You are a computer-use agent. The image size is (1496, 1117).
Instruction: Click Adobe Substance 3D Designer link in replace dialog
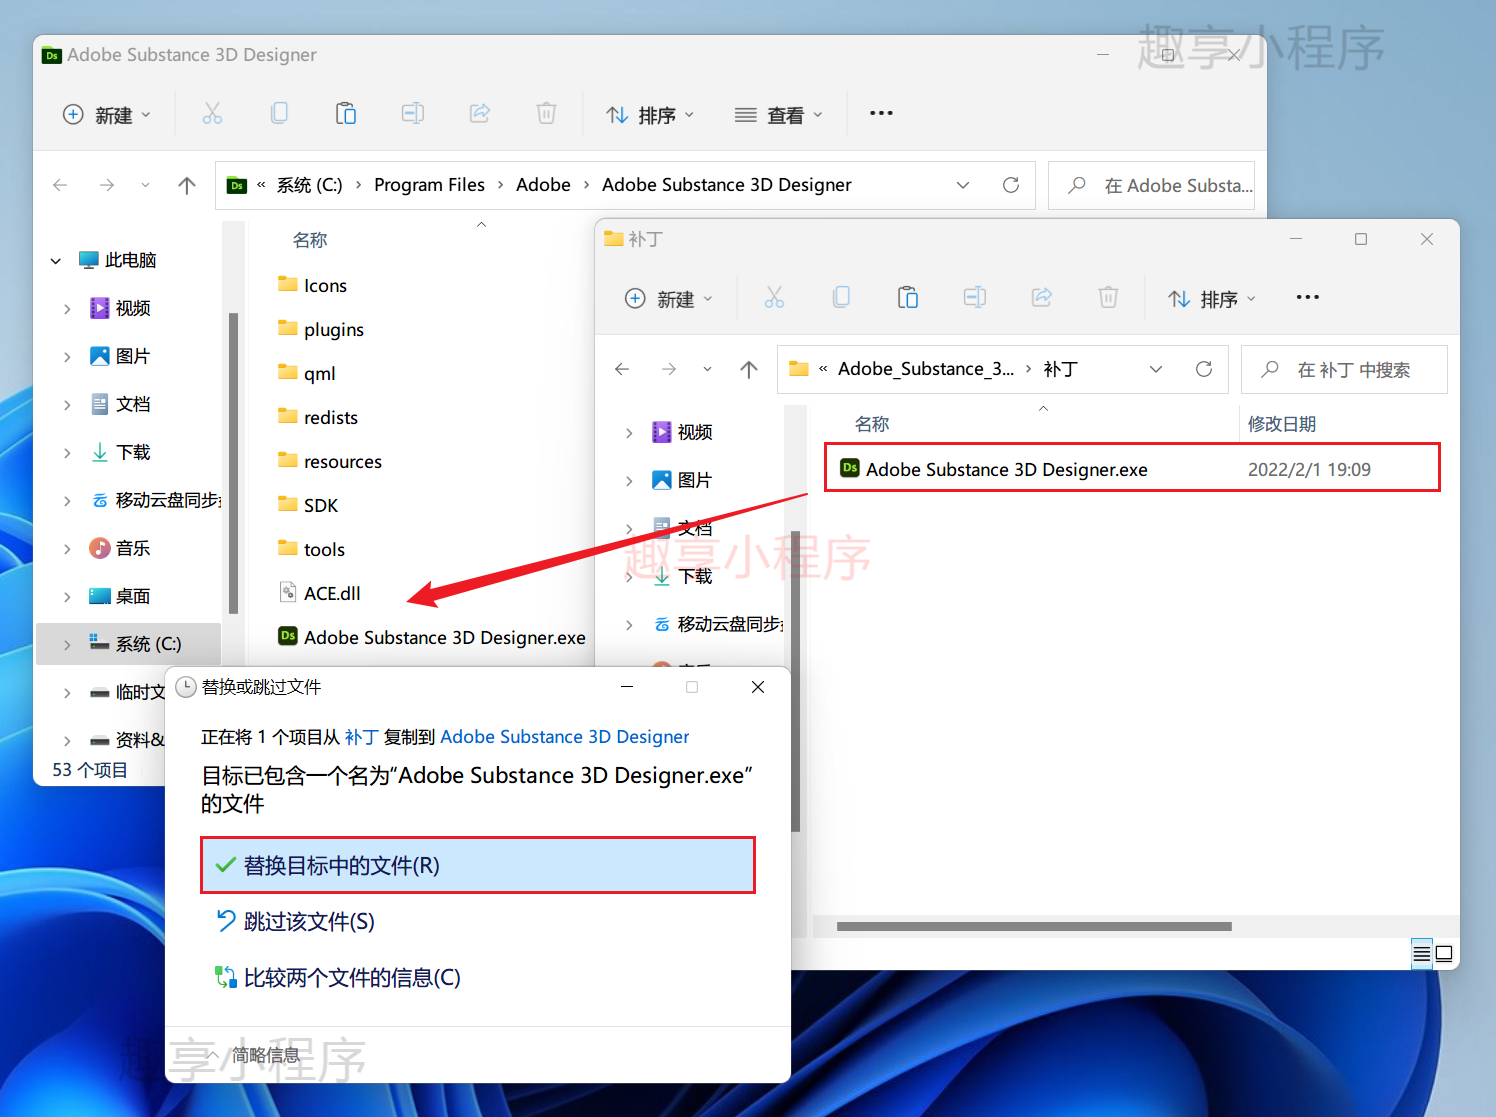pyautogui.click(x=564, y=737)
